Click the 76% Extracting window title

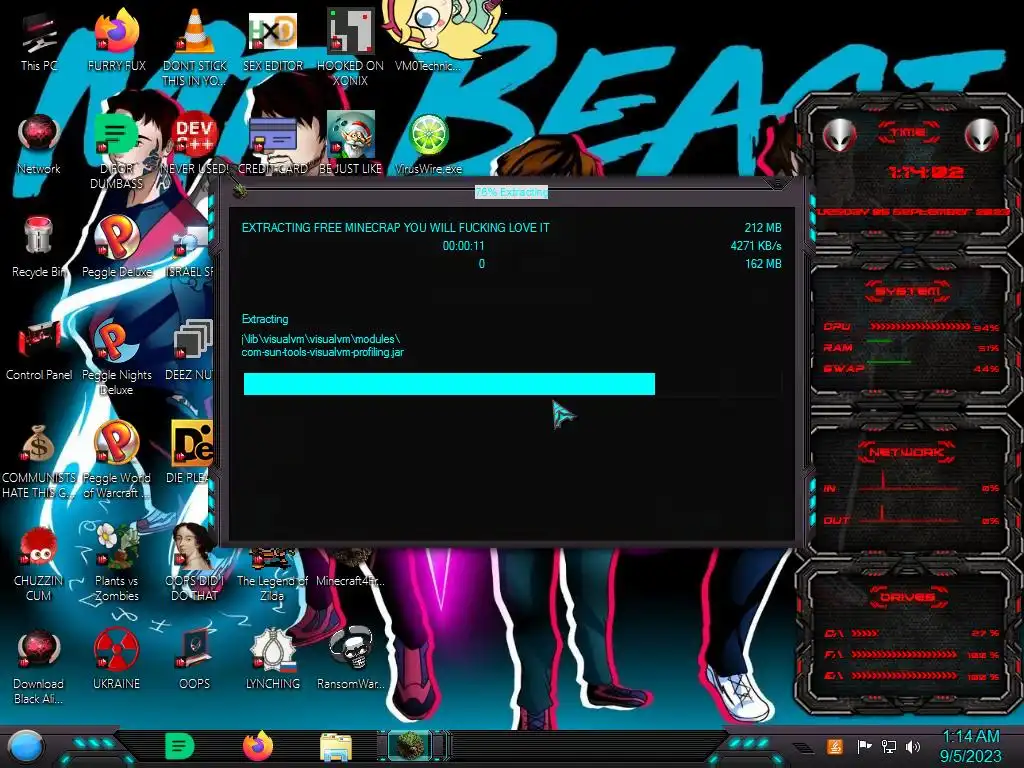511,192
